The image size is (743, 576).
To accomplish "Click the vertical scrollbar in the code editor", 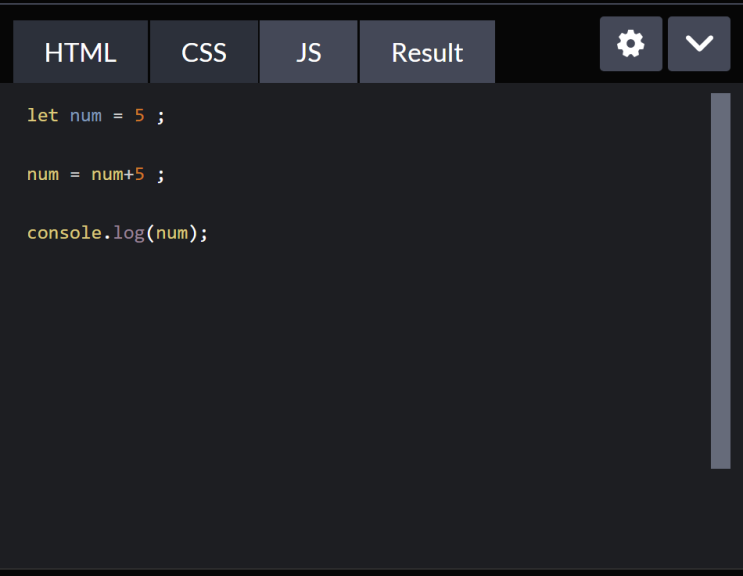I will (720, 281).
